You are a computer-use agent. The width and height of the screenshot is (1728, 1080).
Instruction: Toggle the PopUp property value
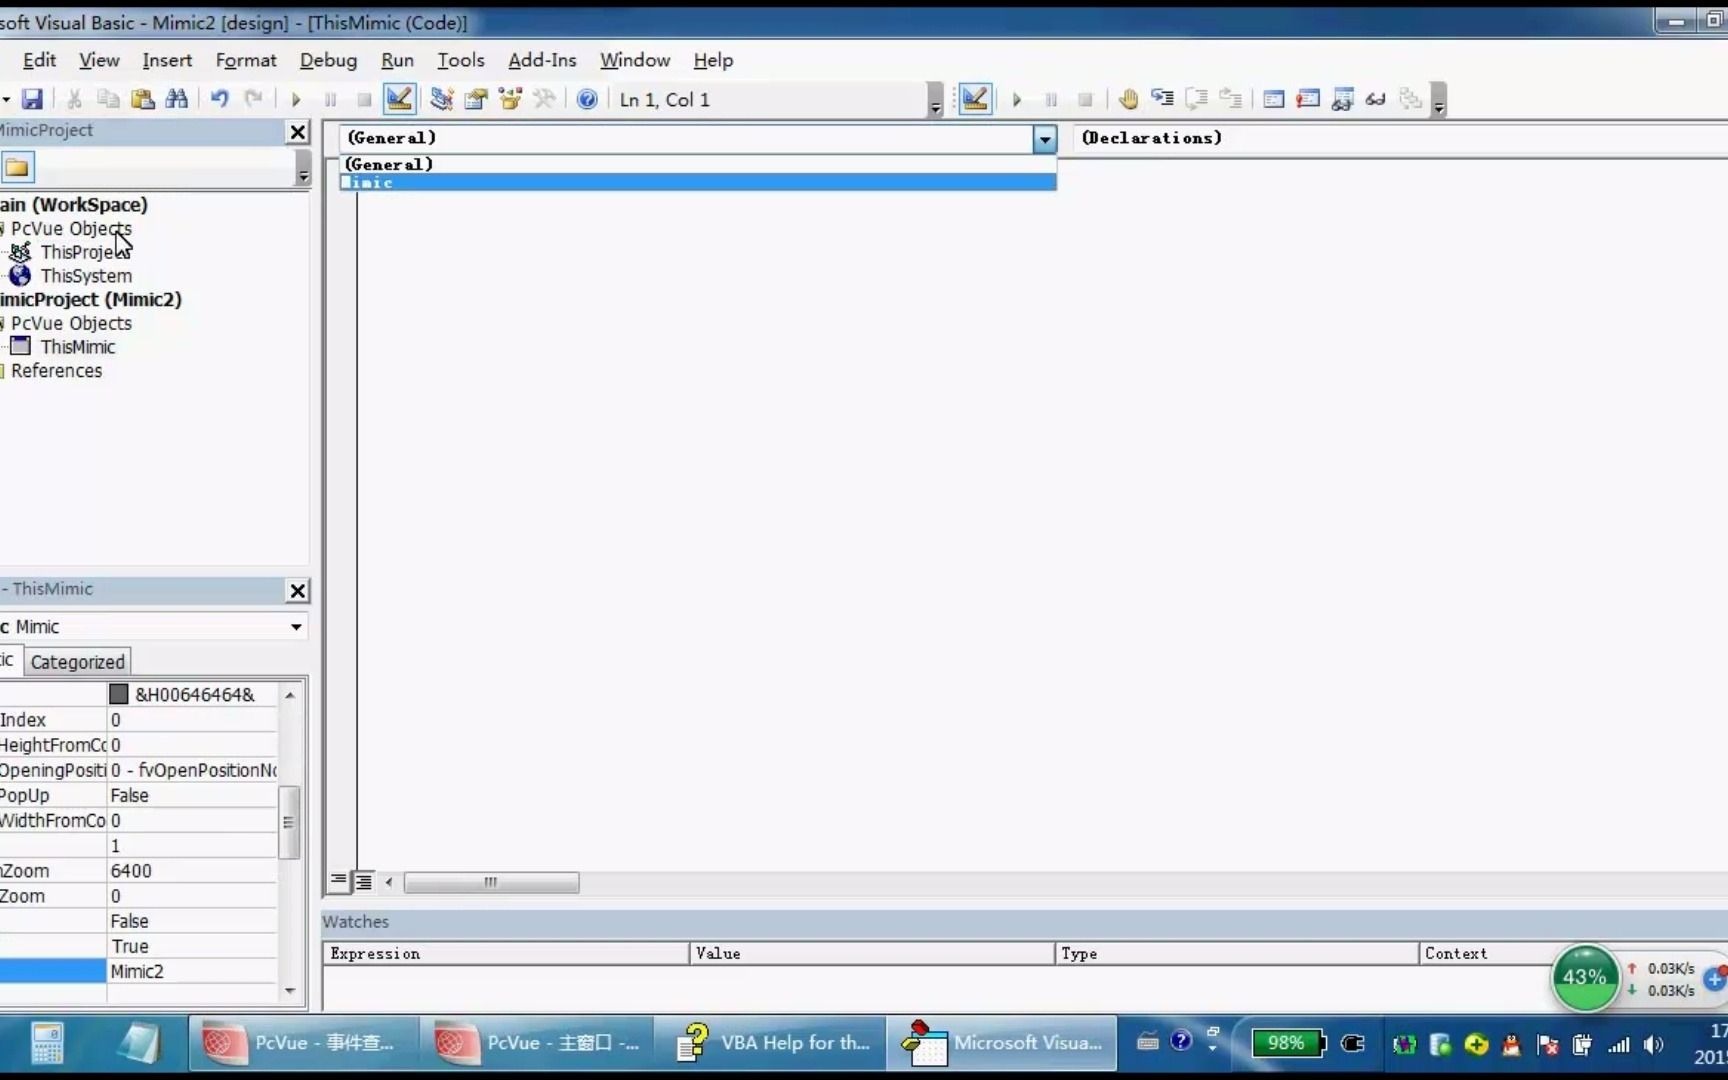pyautogui.click(x=130, y=795)
